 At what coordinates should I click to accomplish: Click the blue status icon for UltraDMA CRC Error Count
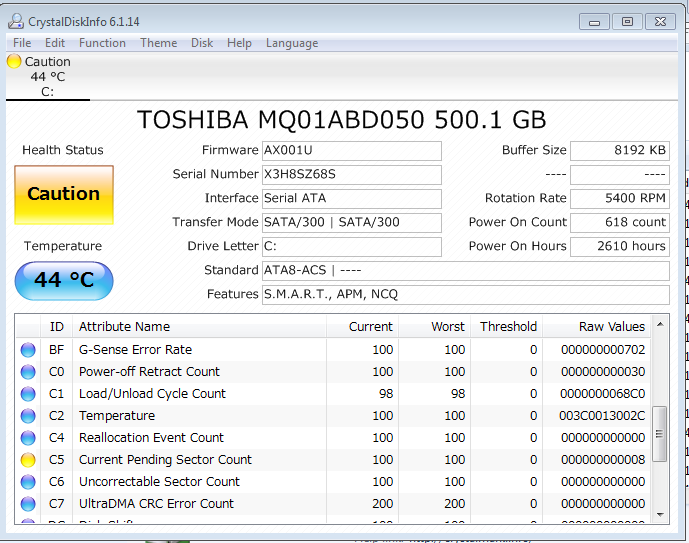[x=28, y=504]
